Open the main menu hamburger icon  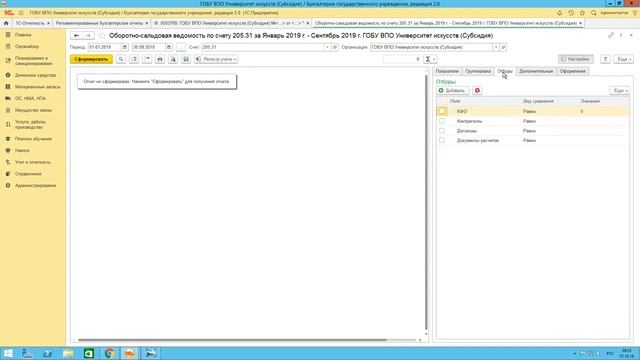21,13
